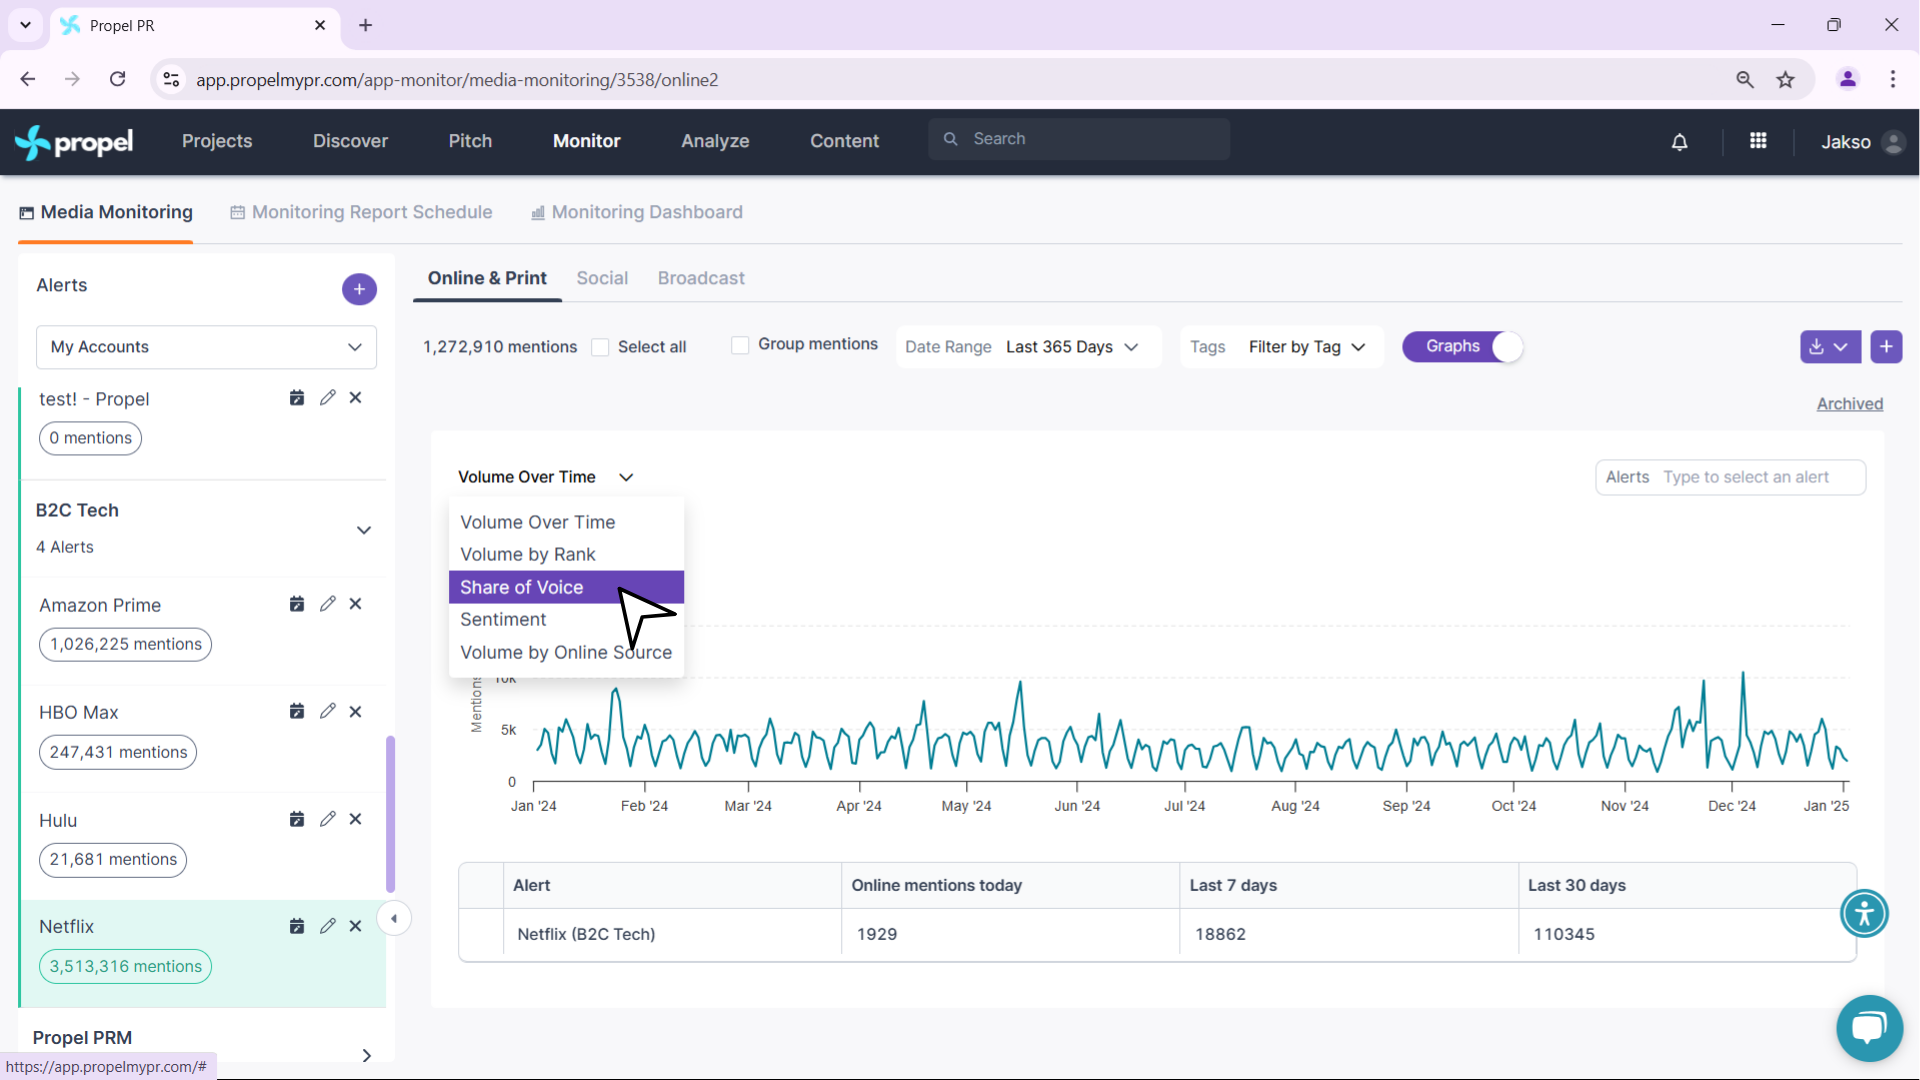Image resolution: width=1920 pixels, height=1080 pixels.
Task: Select Volume Over Time option
Action: [x=566, y=522]
